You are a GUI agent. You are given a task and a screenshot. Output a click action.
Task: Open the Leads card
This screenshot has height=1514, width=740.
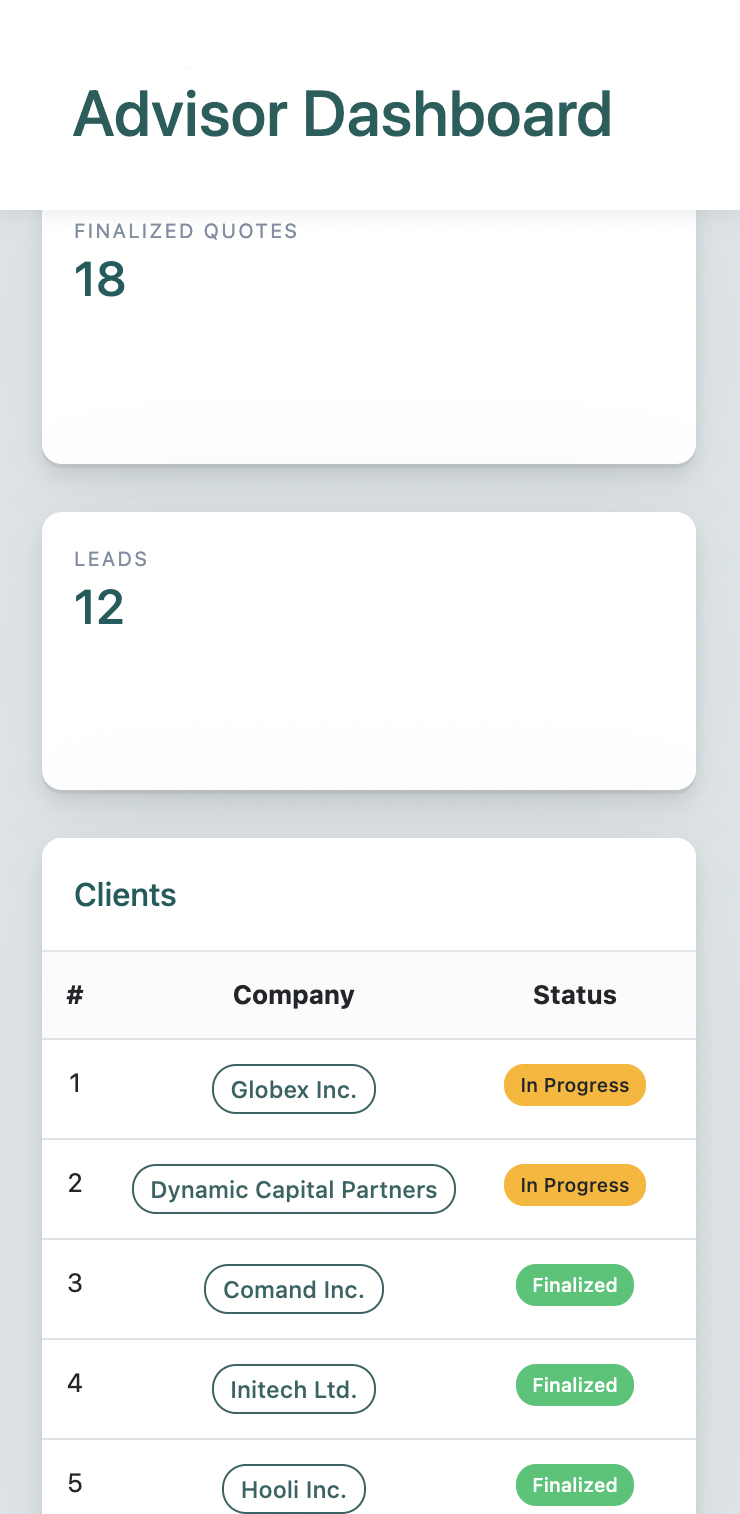point(368,650)
